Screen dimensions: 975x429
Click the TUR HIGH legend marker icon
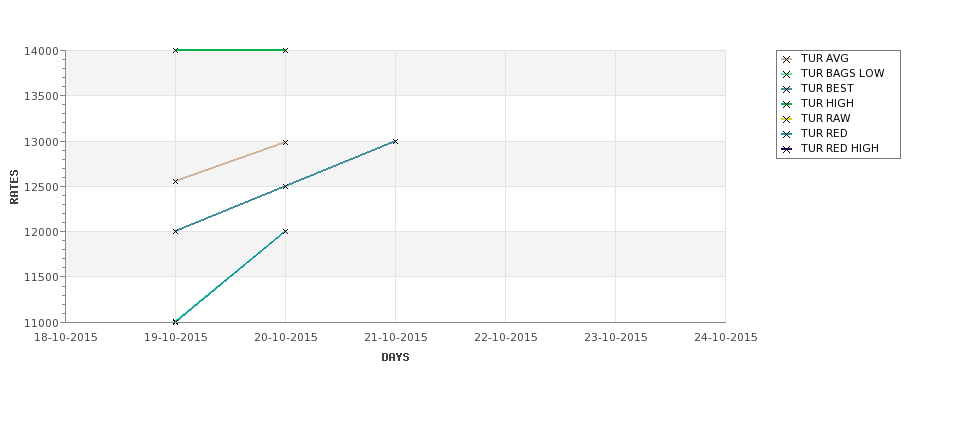click(x=787, y=104)
